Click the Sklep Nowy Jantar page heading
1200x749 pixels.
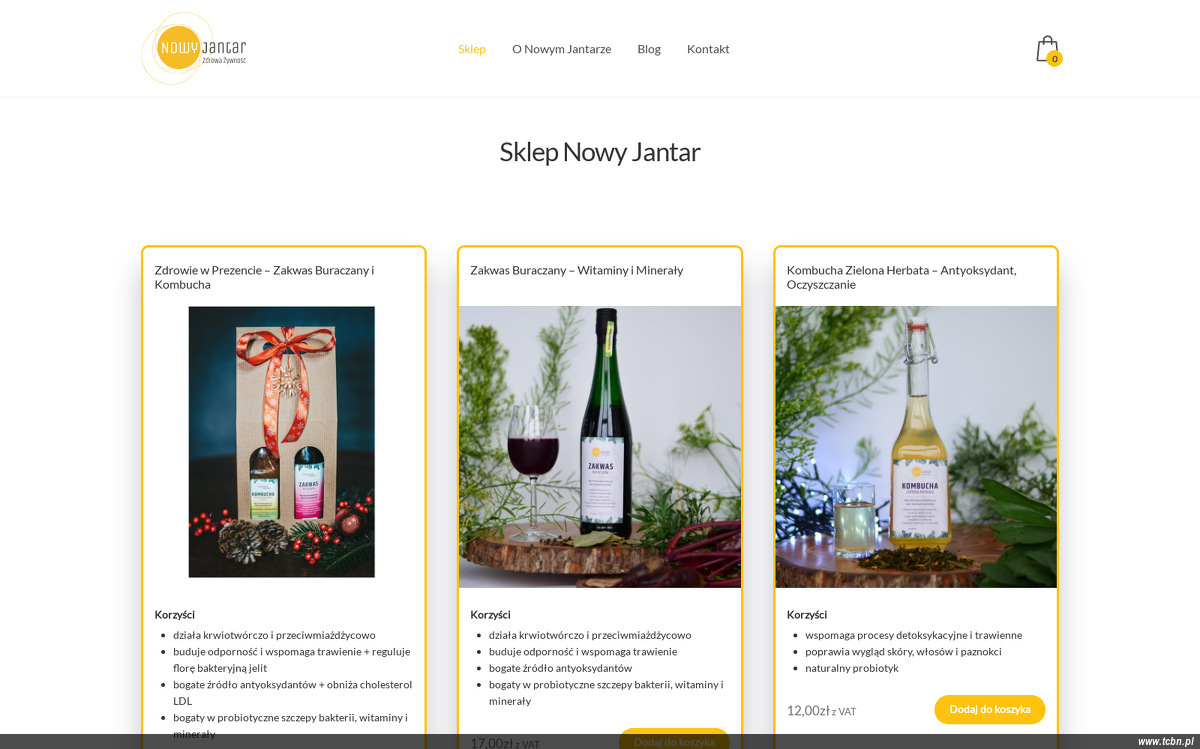pos(600,152)
